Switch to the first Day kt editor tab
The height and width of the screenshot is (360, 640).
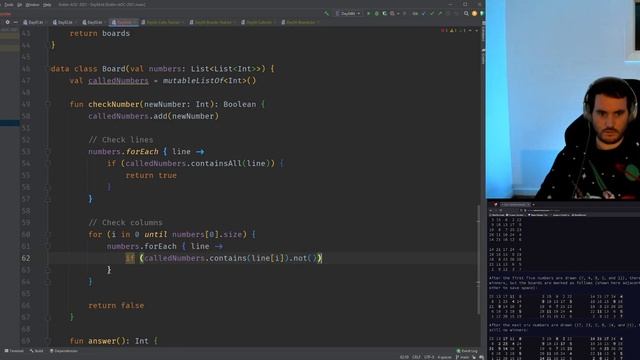pos(33,22)
